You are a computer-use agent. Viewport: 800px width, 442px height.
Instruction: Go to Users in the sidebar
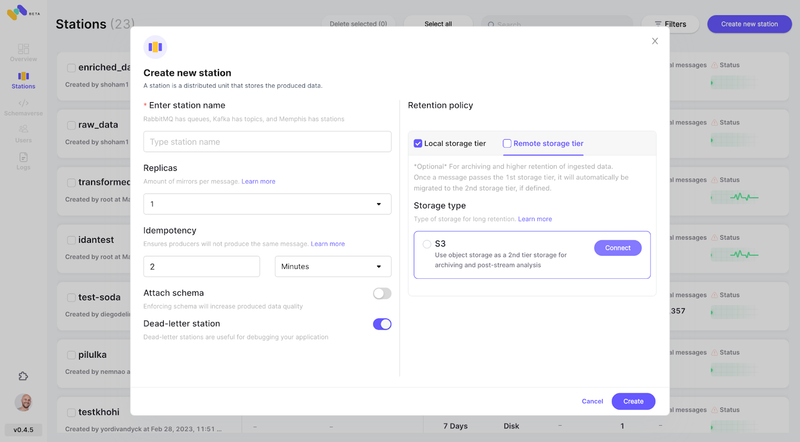pyautogui.click(x=23, y=133)
